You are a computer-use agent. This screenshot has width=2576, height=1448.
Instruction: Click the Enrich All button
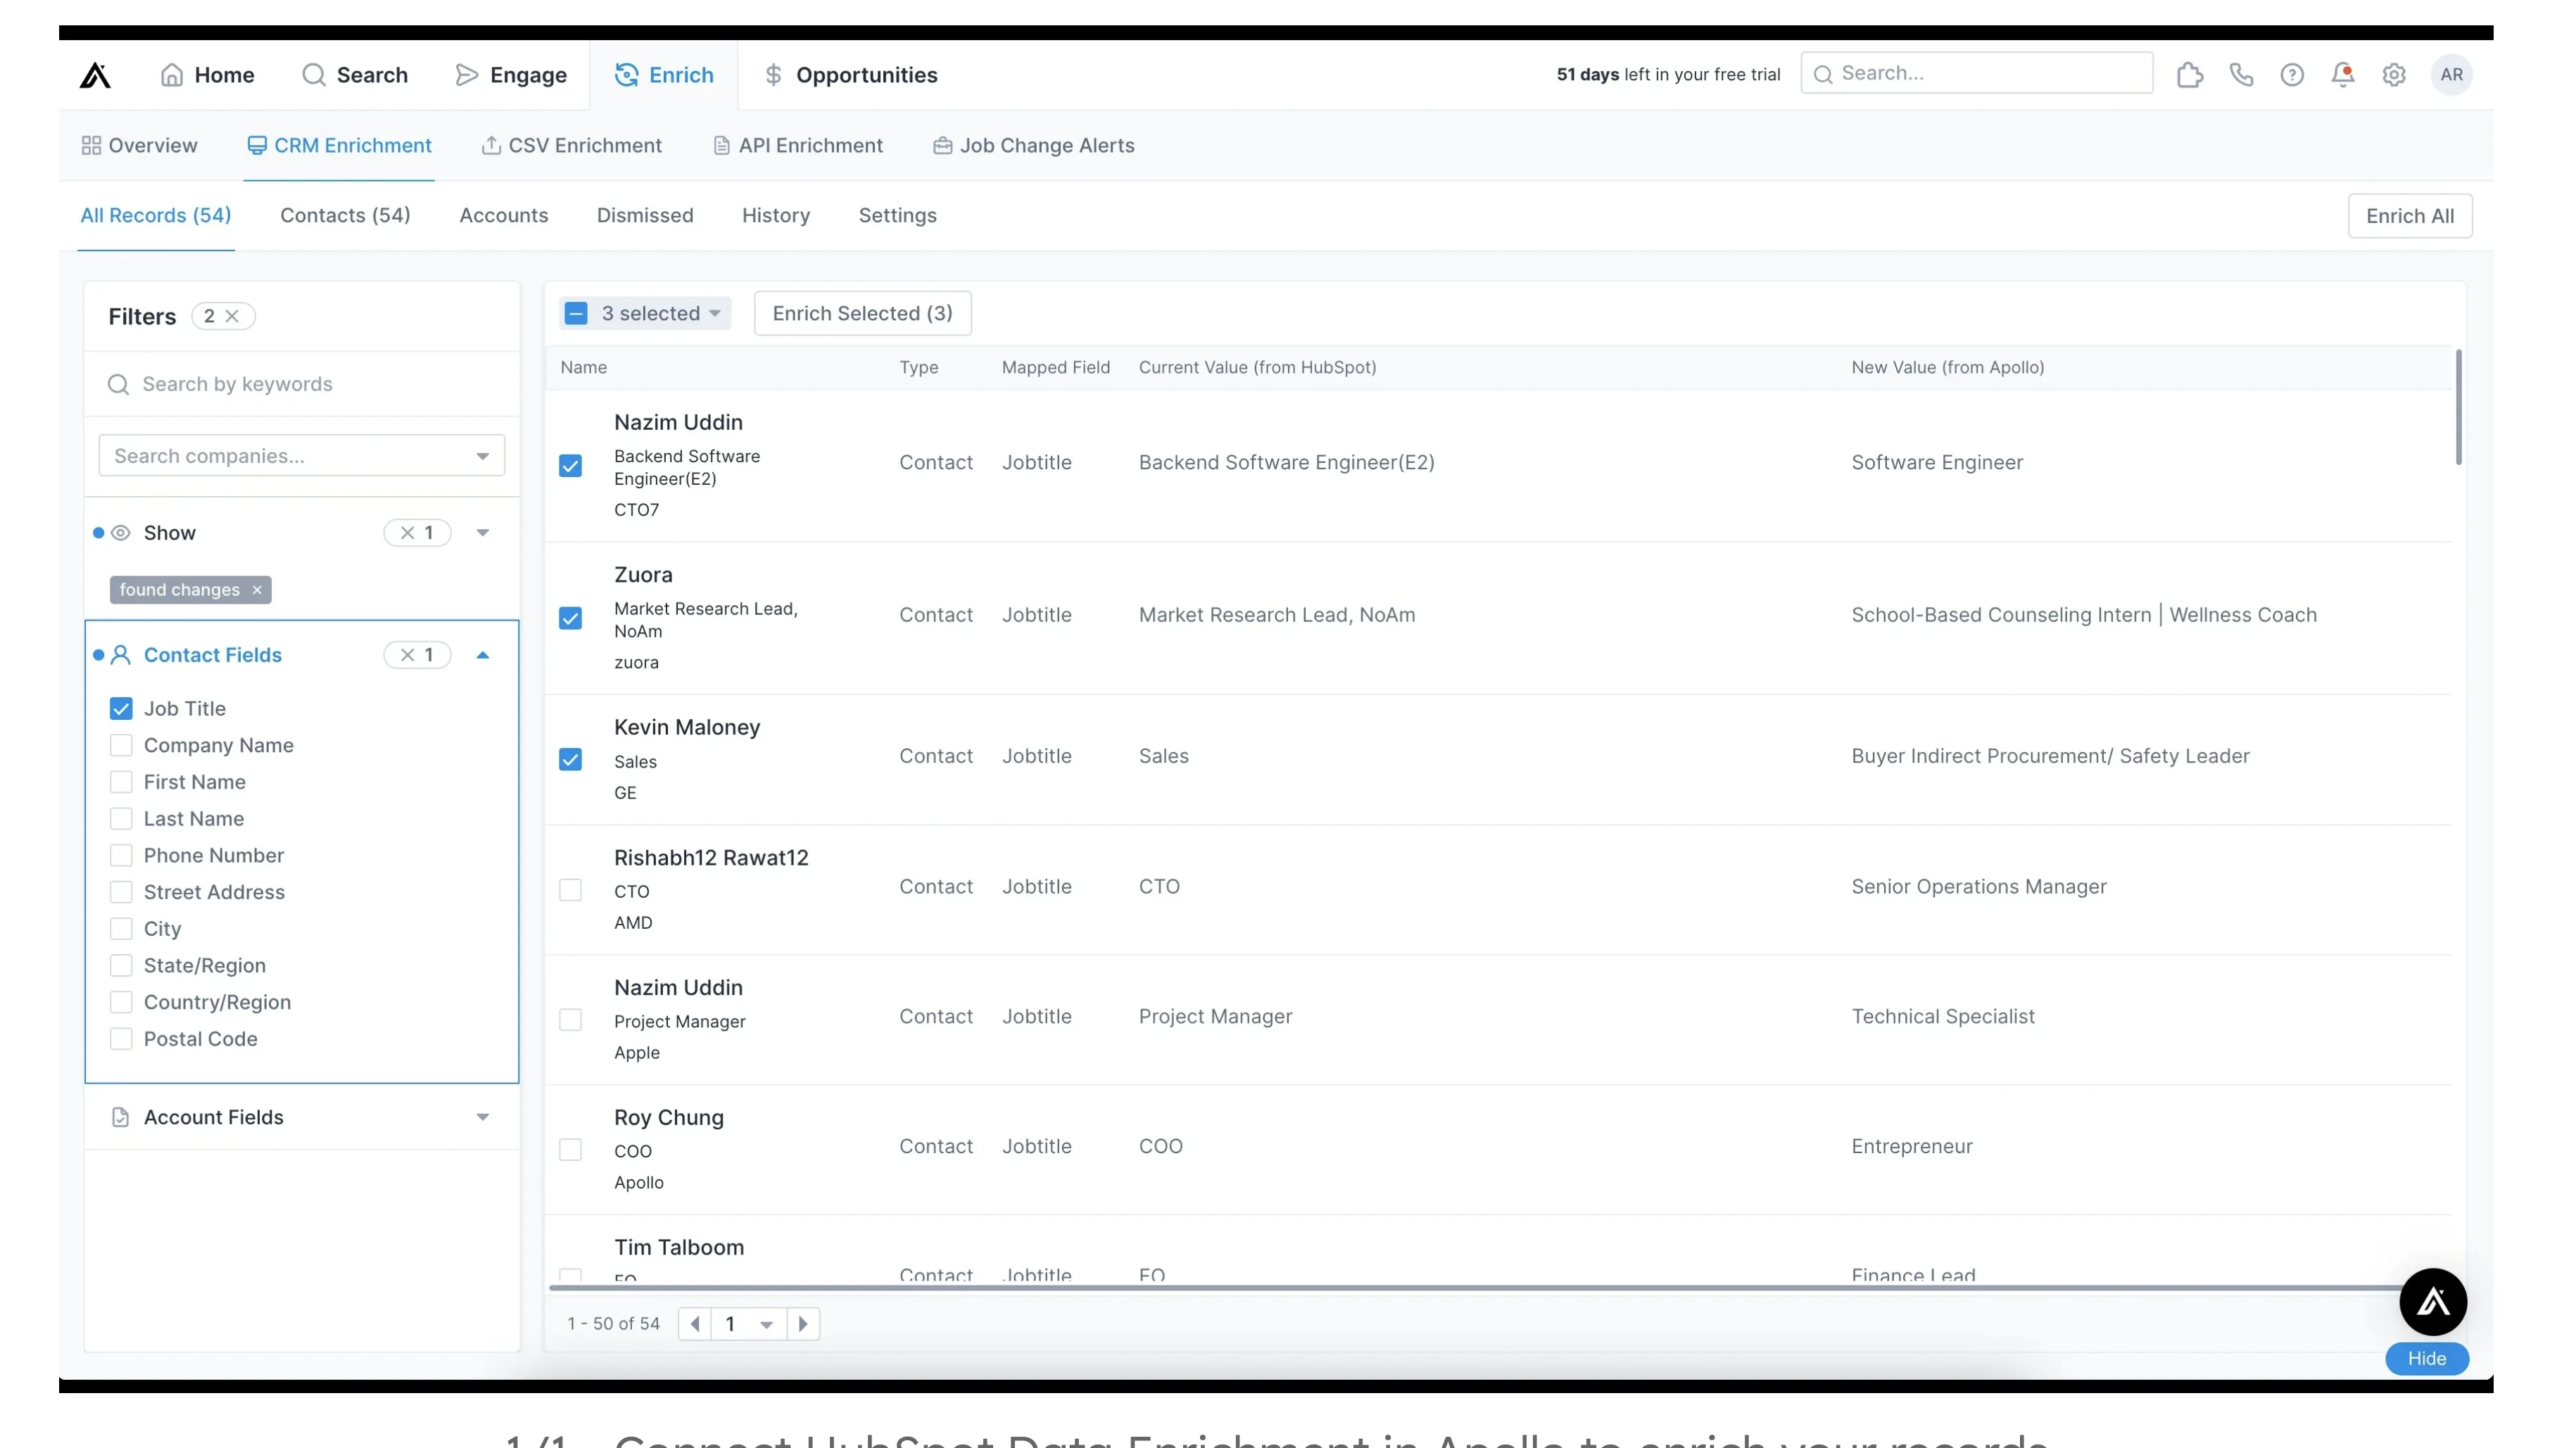point(2410,215)
